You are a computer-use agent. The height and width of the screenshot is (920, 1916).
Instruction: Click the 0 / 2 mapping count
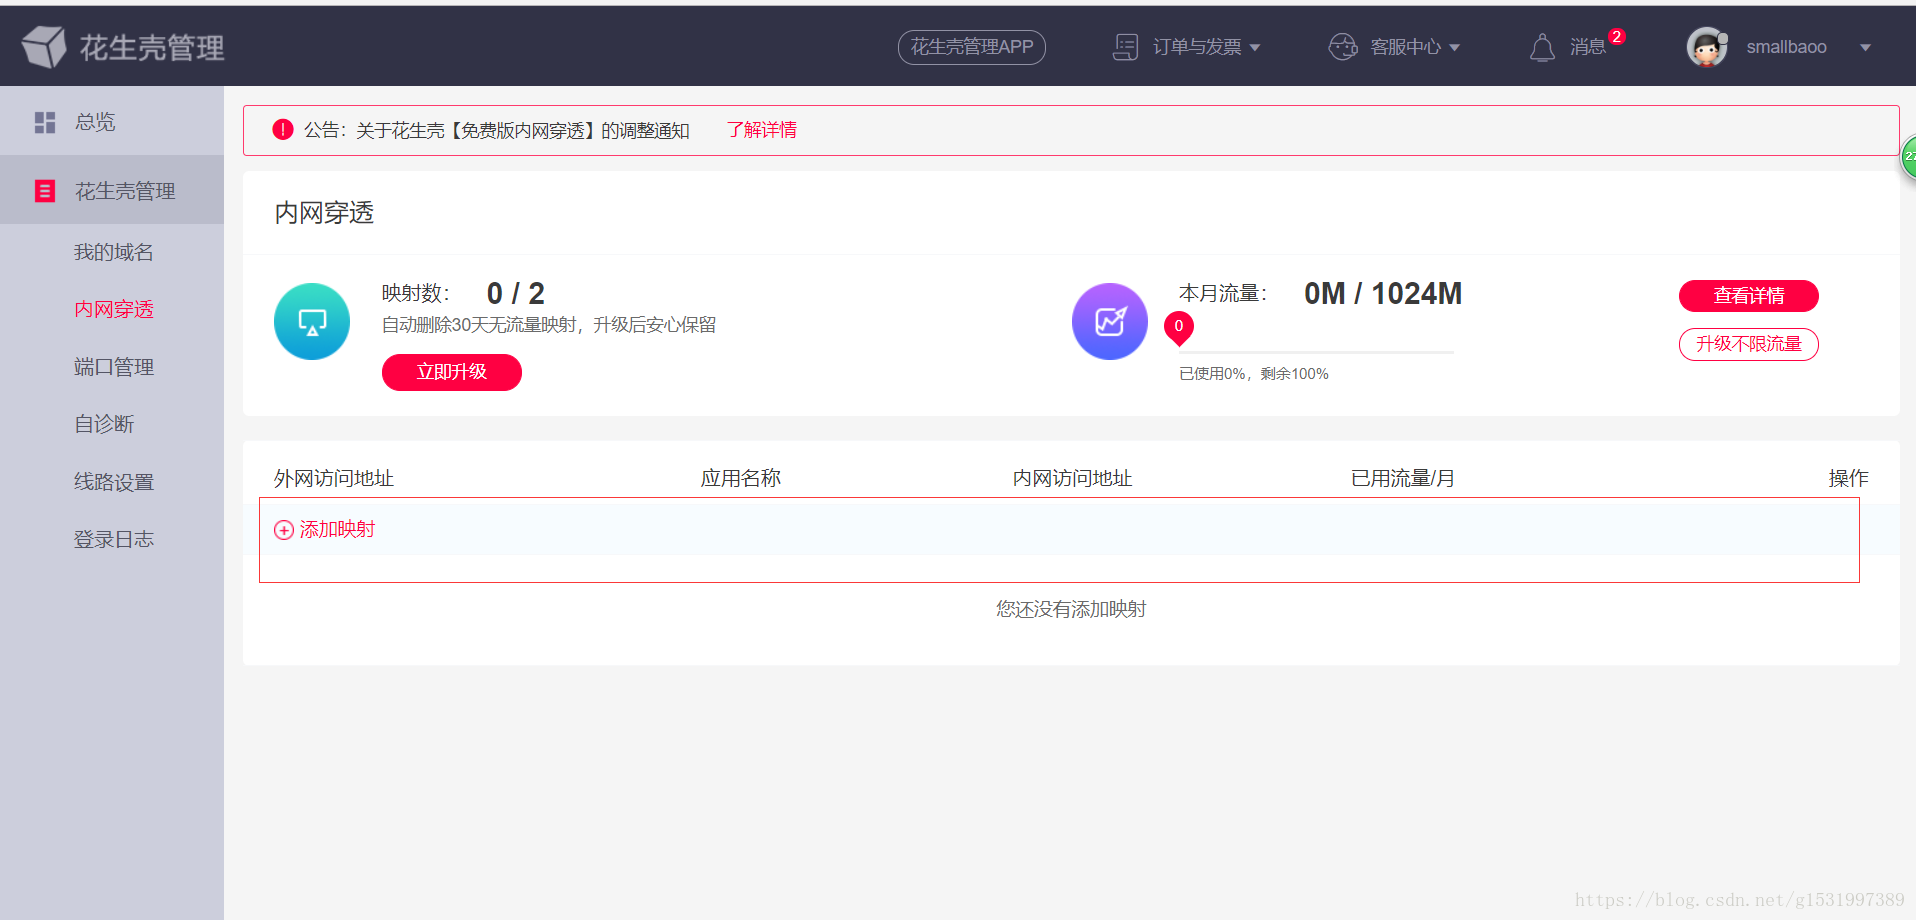pos(516,293)
